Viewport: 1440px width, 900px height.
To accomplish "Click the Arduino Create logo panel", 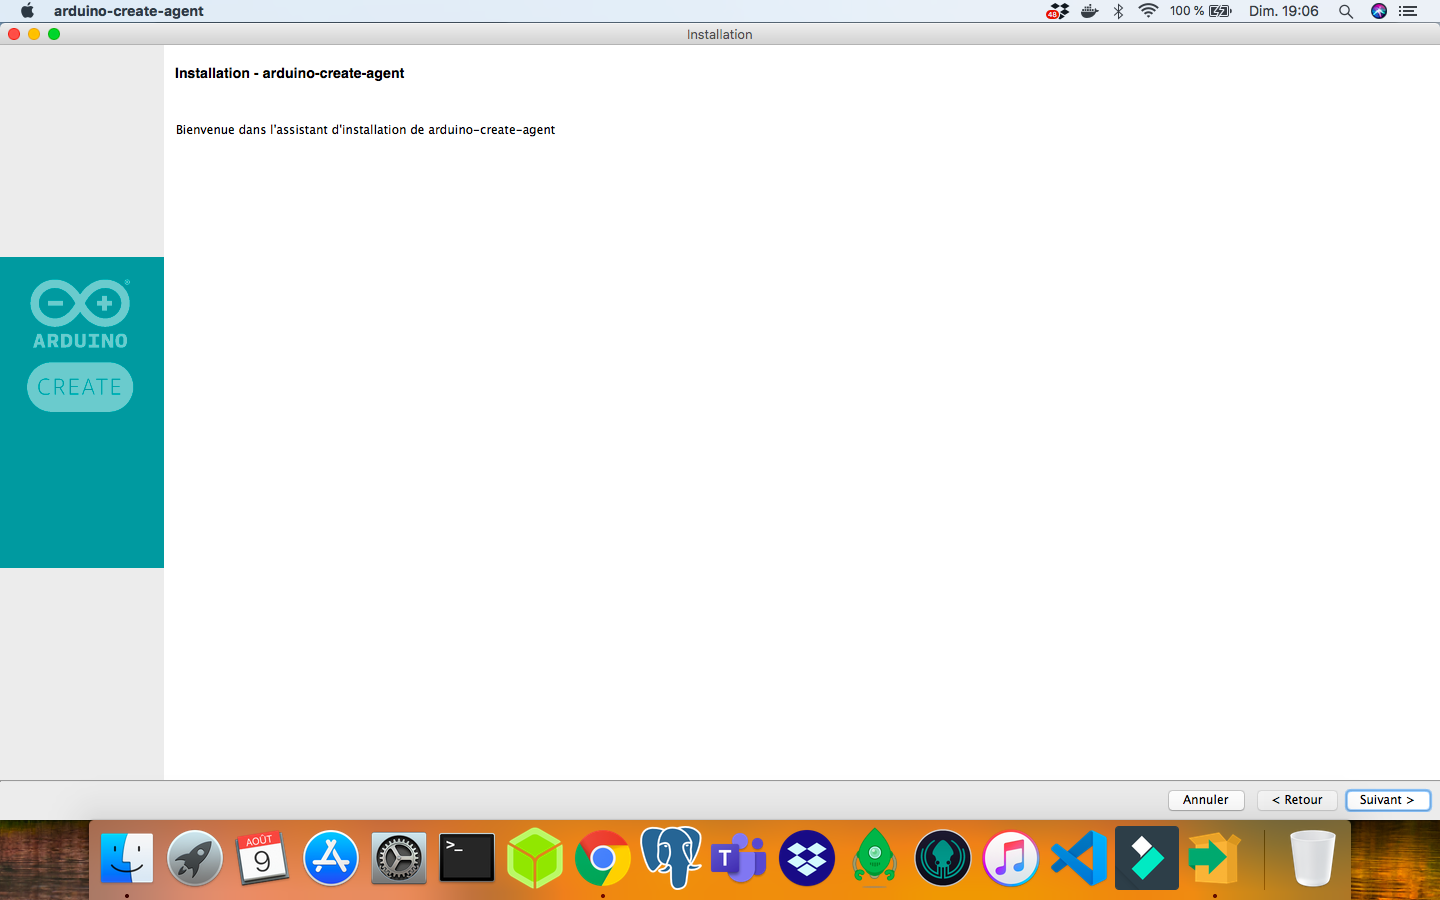I will 82,412.
